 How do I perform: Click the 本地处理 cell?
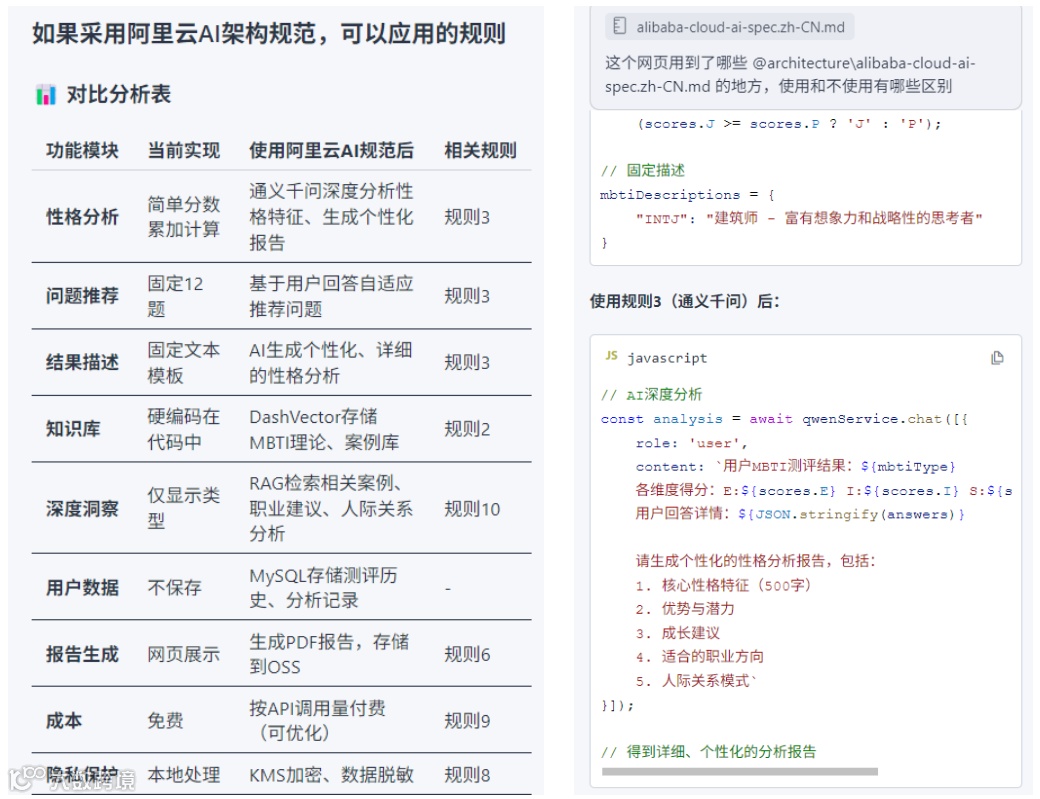tap(184, 774)
